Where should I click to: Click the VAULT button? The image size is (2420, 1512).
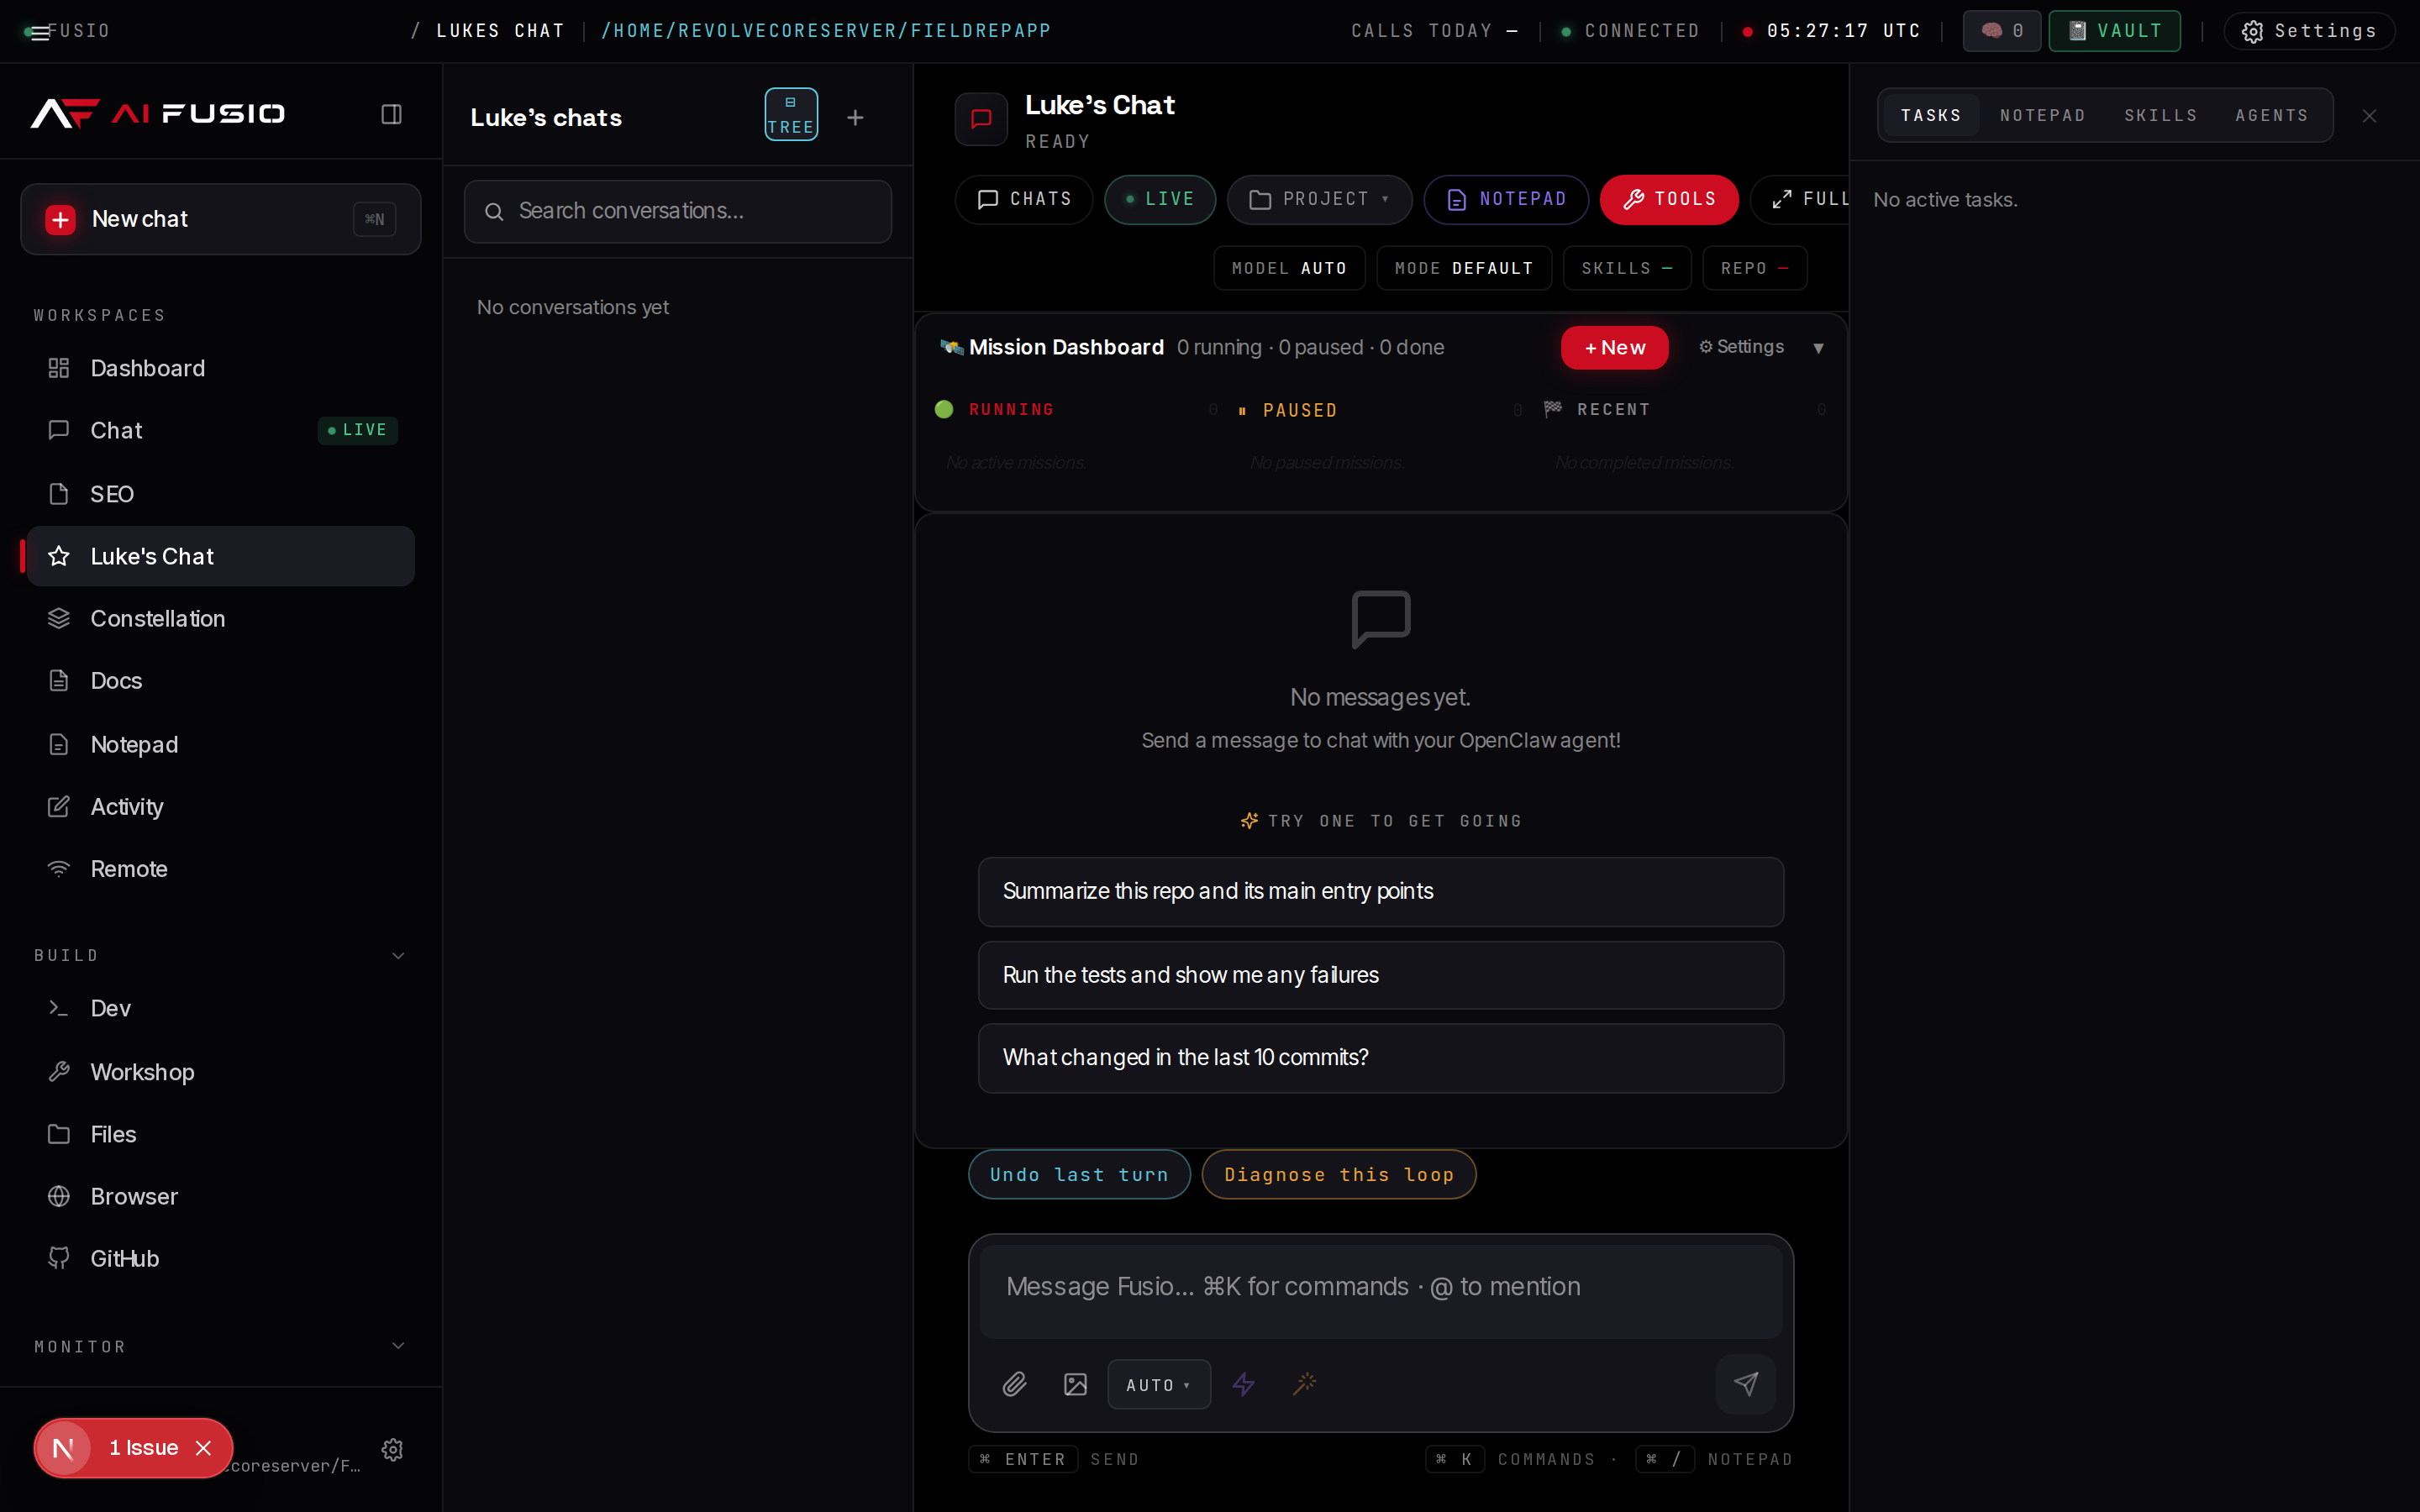(x=2114, y=31)
